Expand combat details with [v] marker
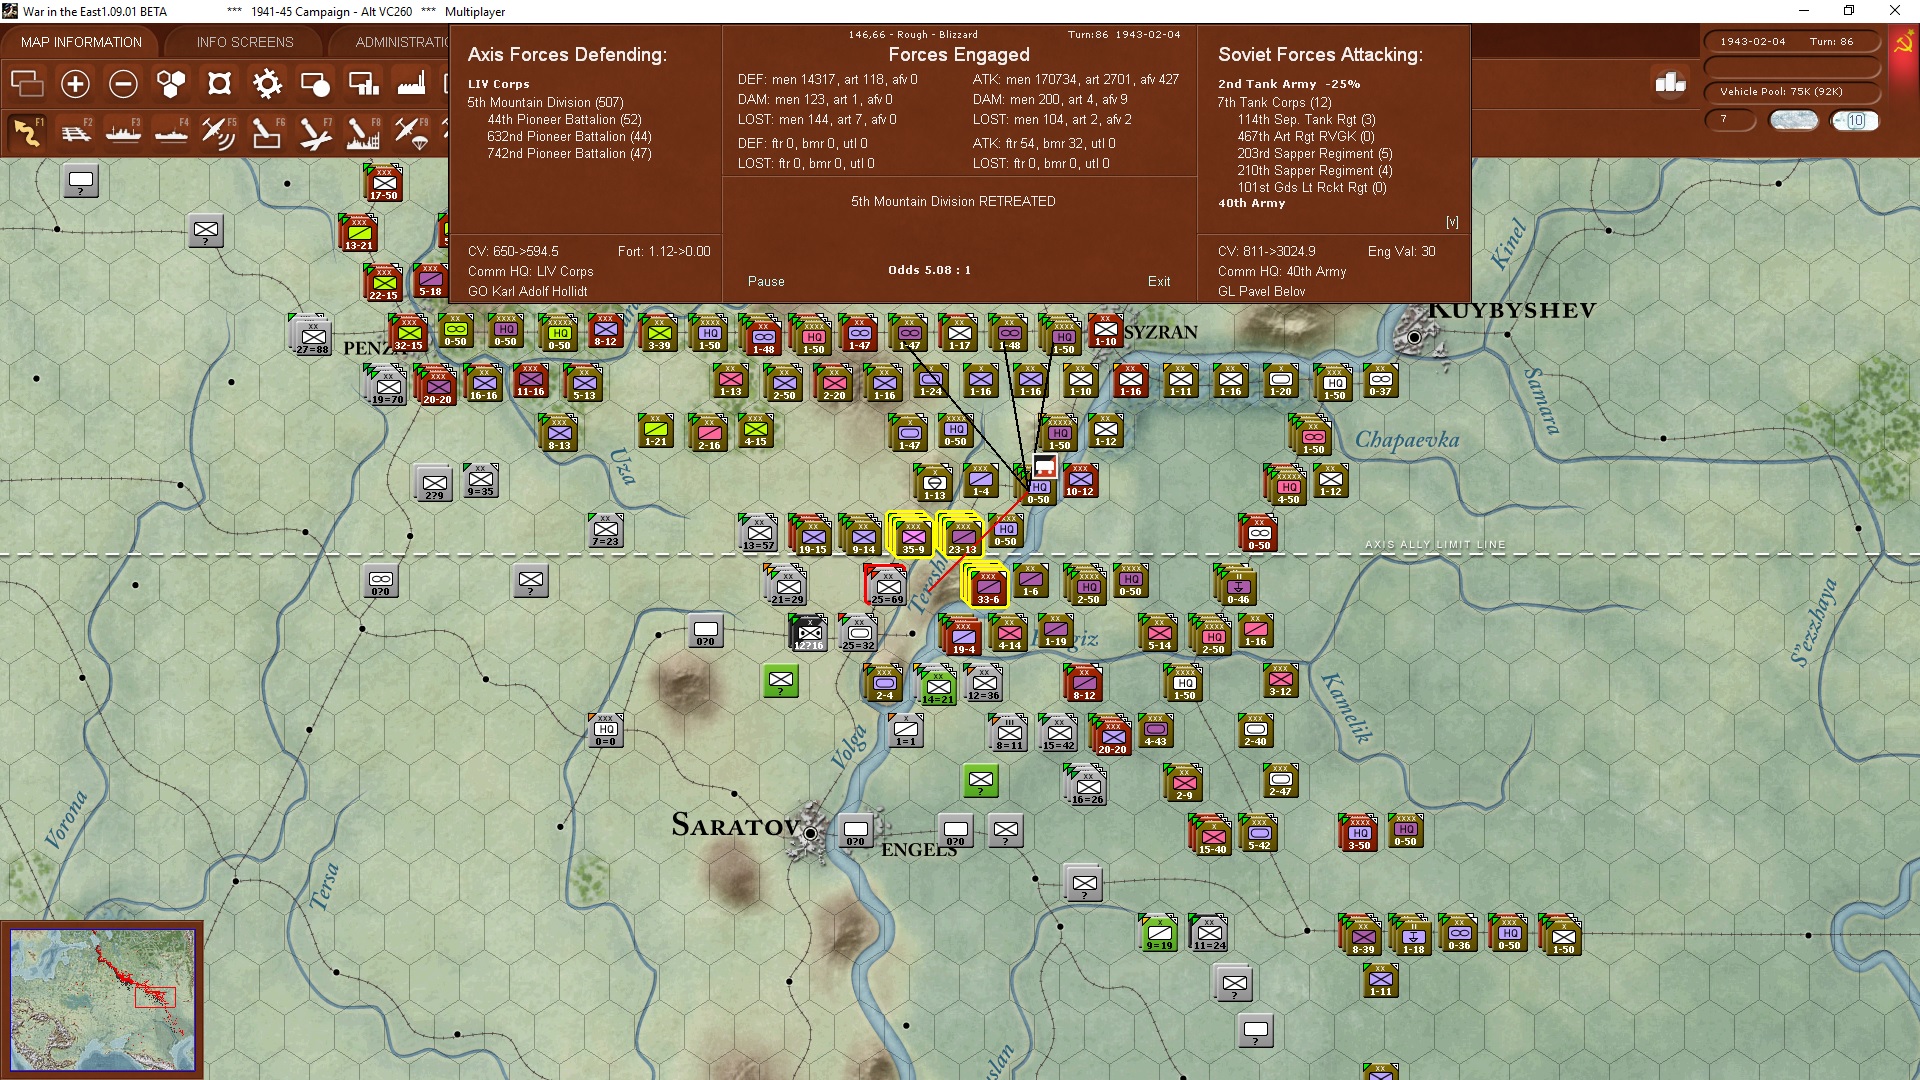This screenshot has height=1080, width=1920. click(x=1452, y=222)
